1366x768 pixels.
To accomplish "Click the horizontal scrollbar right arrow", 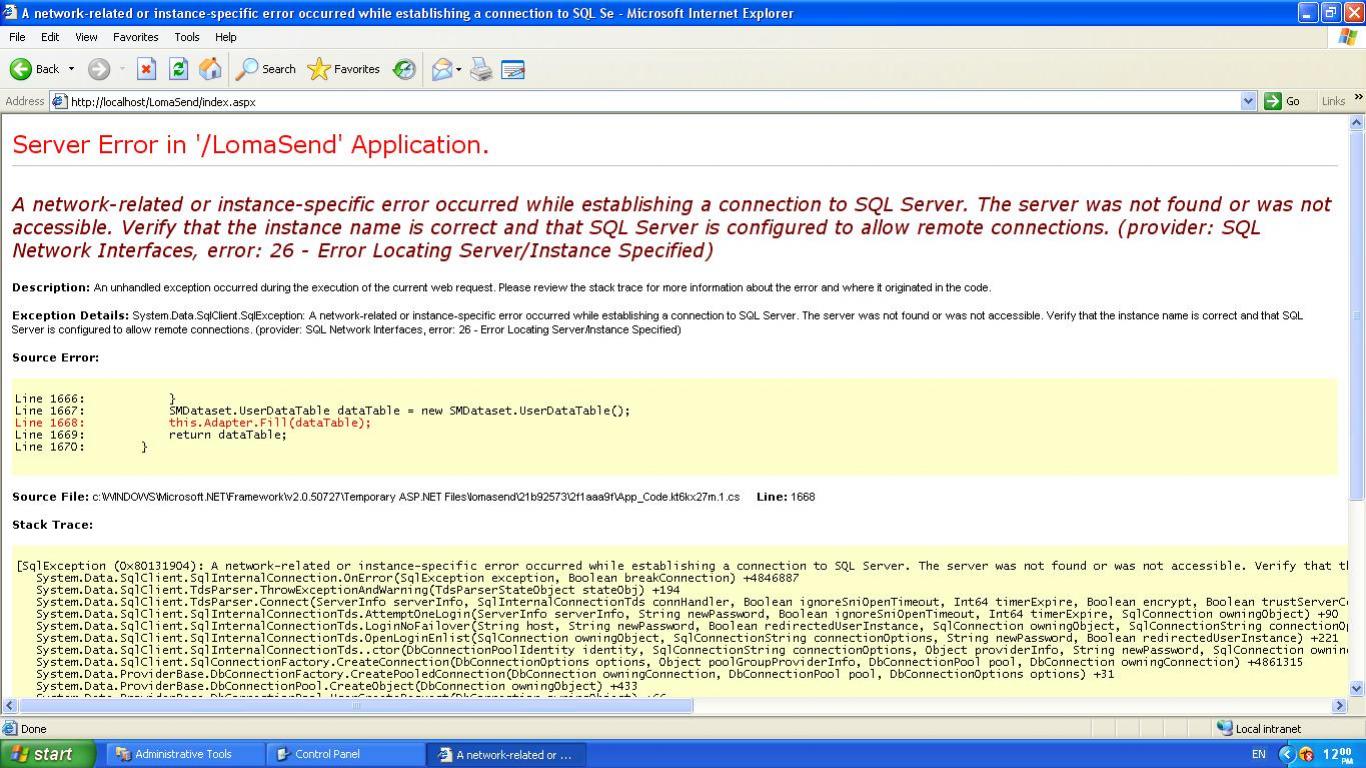I will [1340, 705].
